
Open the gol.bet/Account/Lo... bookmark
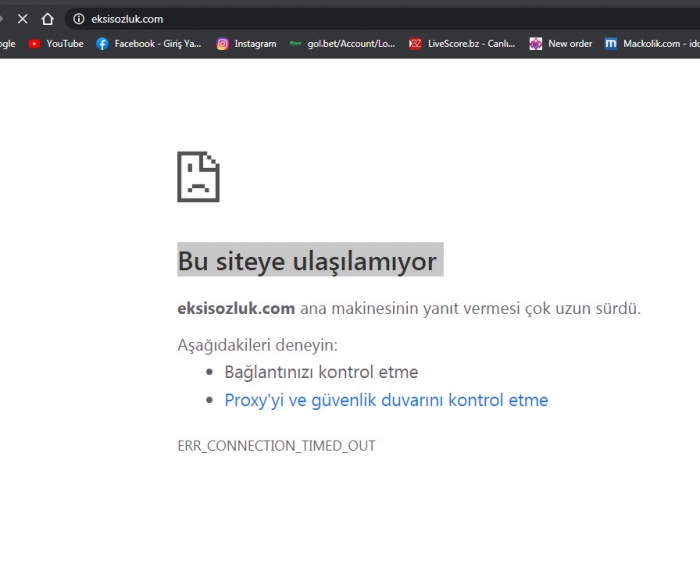[342, 44]
